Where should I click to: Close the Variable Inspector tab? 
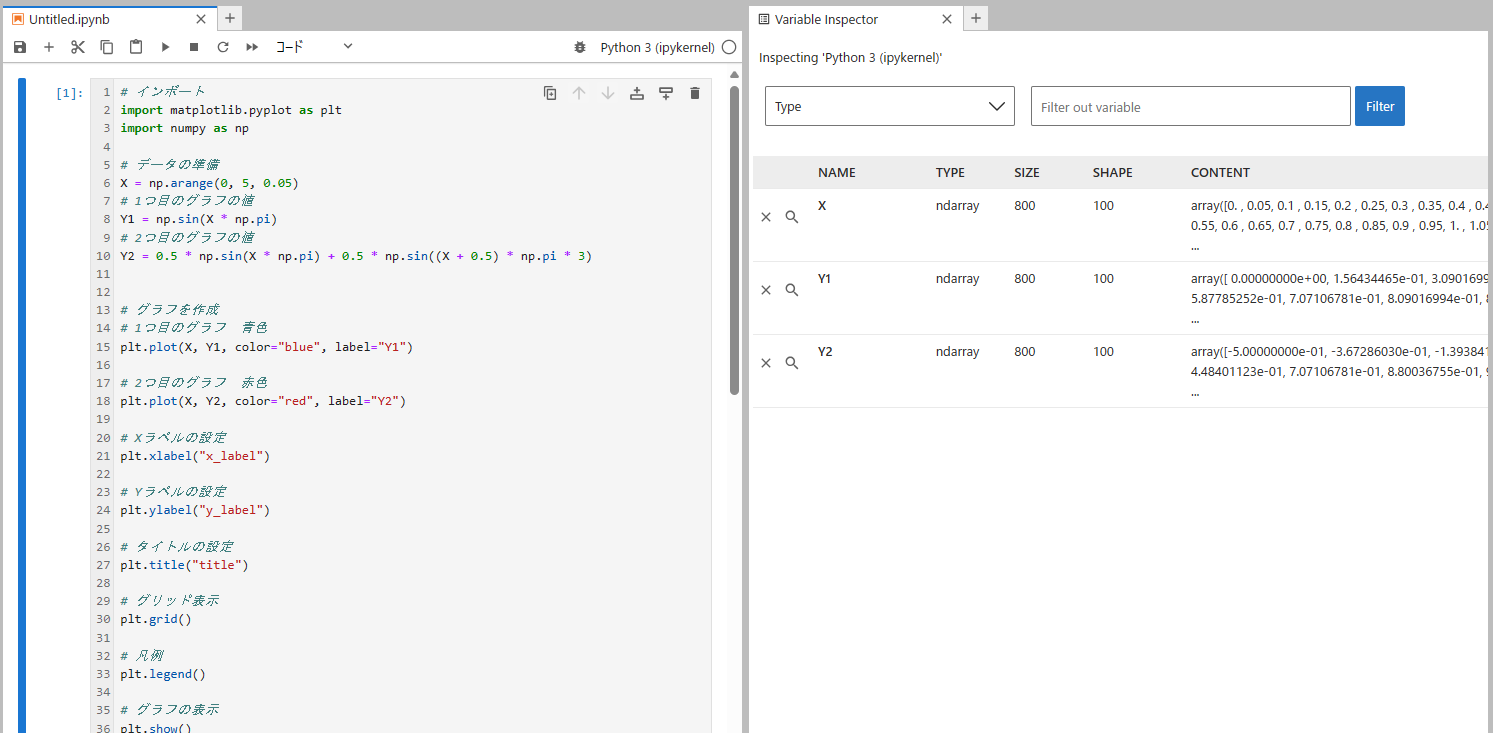(x=947, y=19)
